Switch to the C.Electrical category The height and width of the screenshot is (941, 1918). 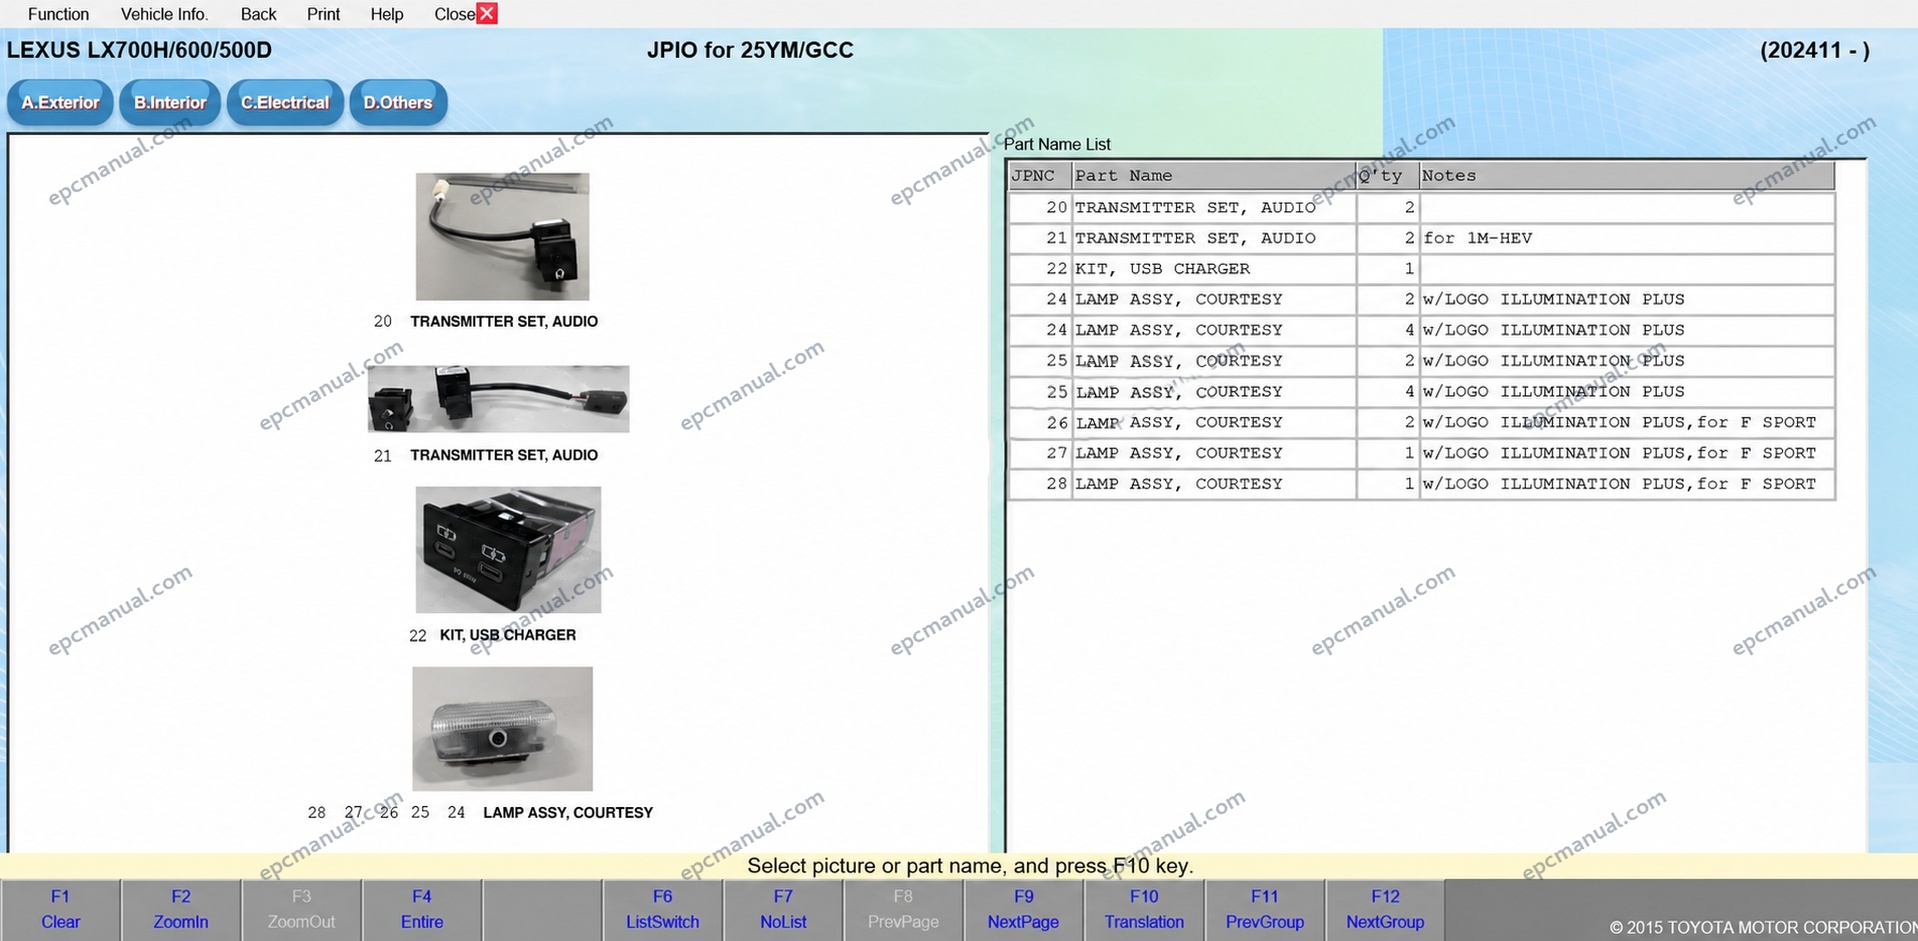(285, 102)
